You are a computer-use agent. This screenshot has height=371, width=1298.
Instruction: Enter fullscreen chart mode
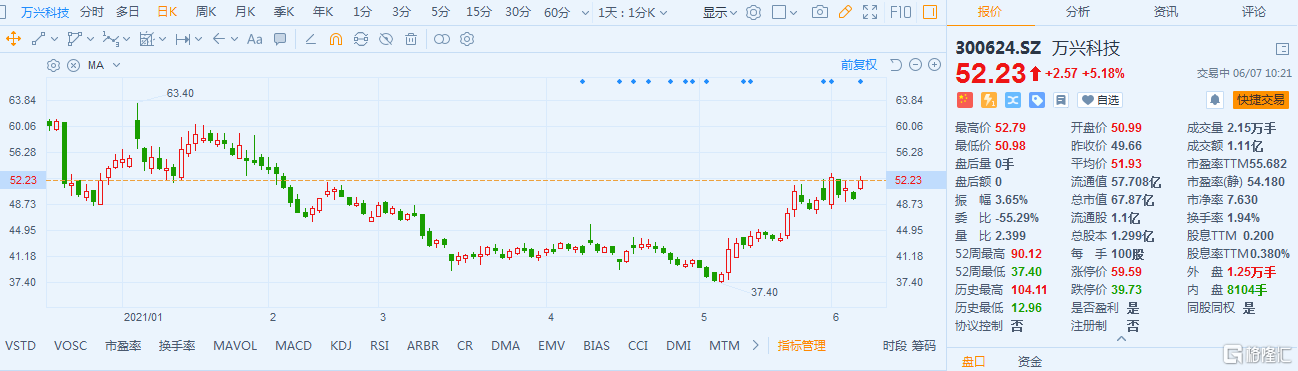(871, 12)
